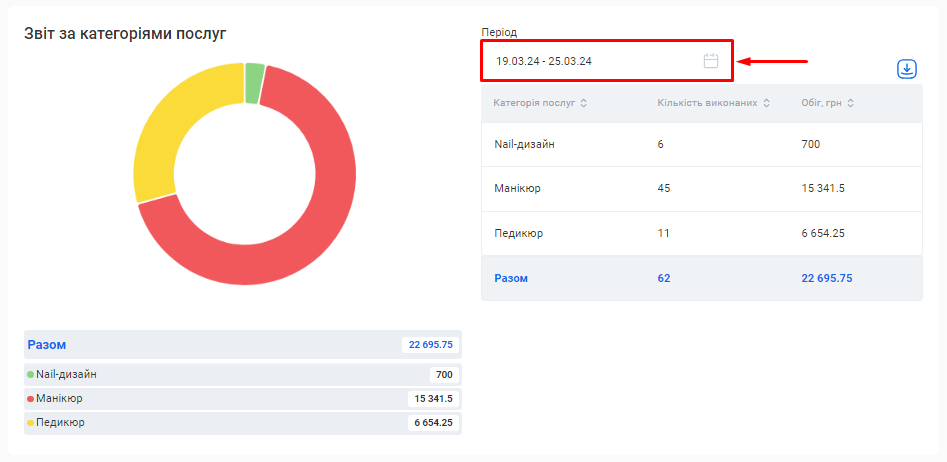The image size is (947, 462).
Task: Click the Педикюр legend value 6 654.25
Action: [x=433, y=423]
